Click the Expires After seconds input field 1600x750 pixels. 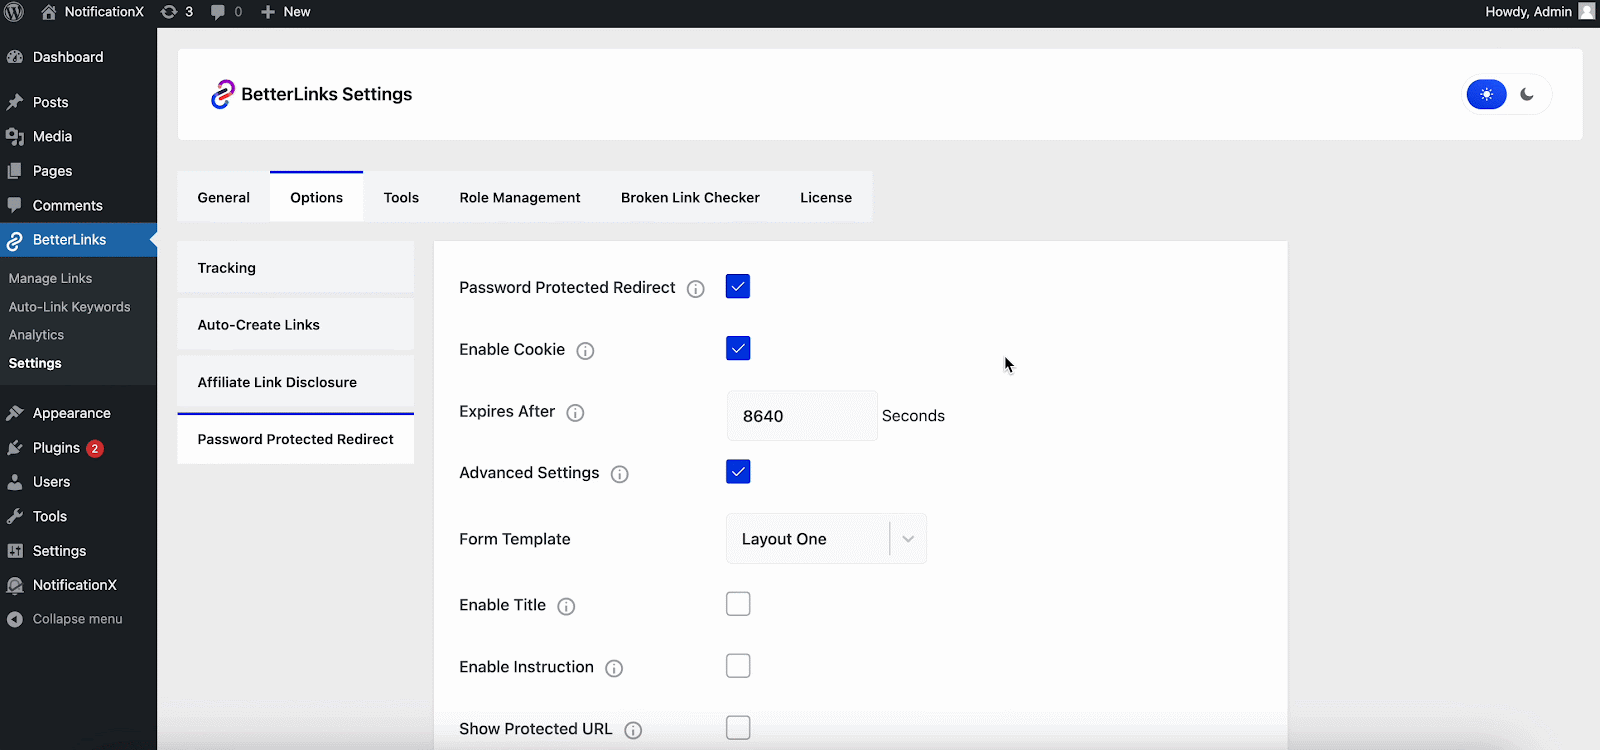(x=802, y=416)
